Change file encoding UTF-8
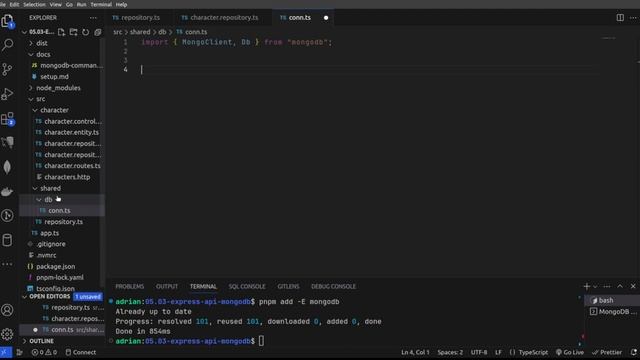This screenshot has width=640, height=360. click(x=479, y=352)
